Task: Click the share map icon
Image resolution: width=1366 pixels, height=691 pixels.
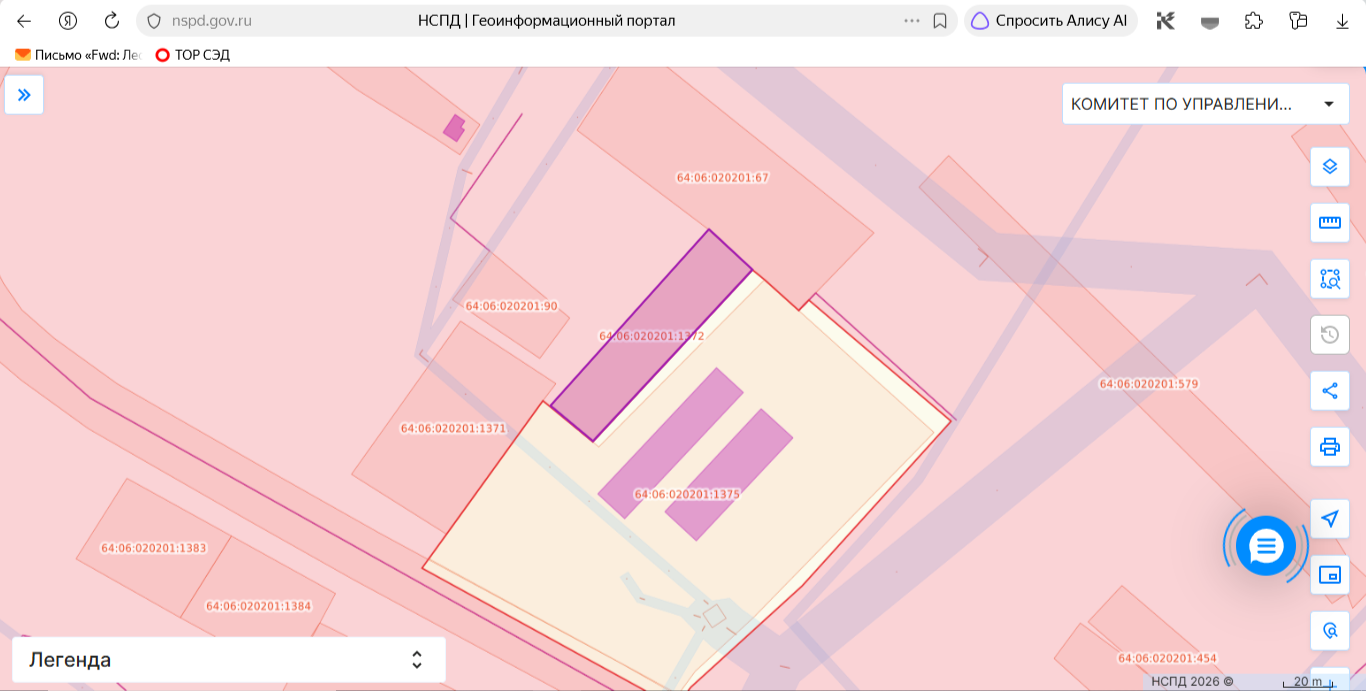Action: coord(1330,391)
